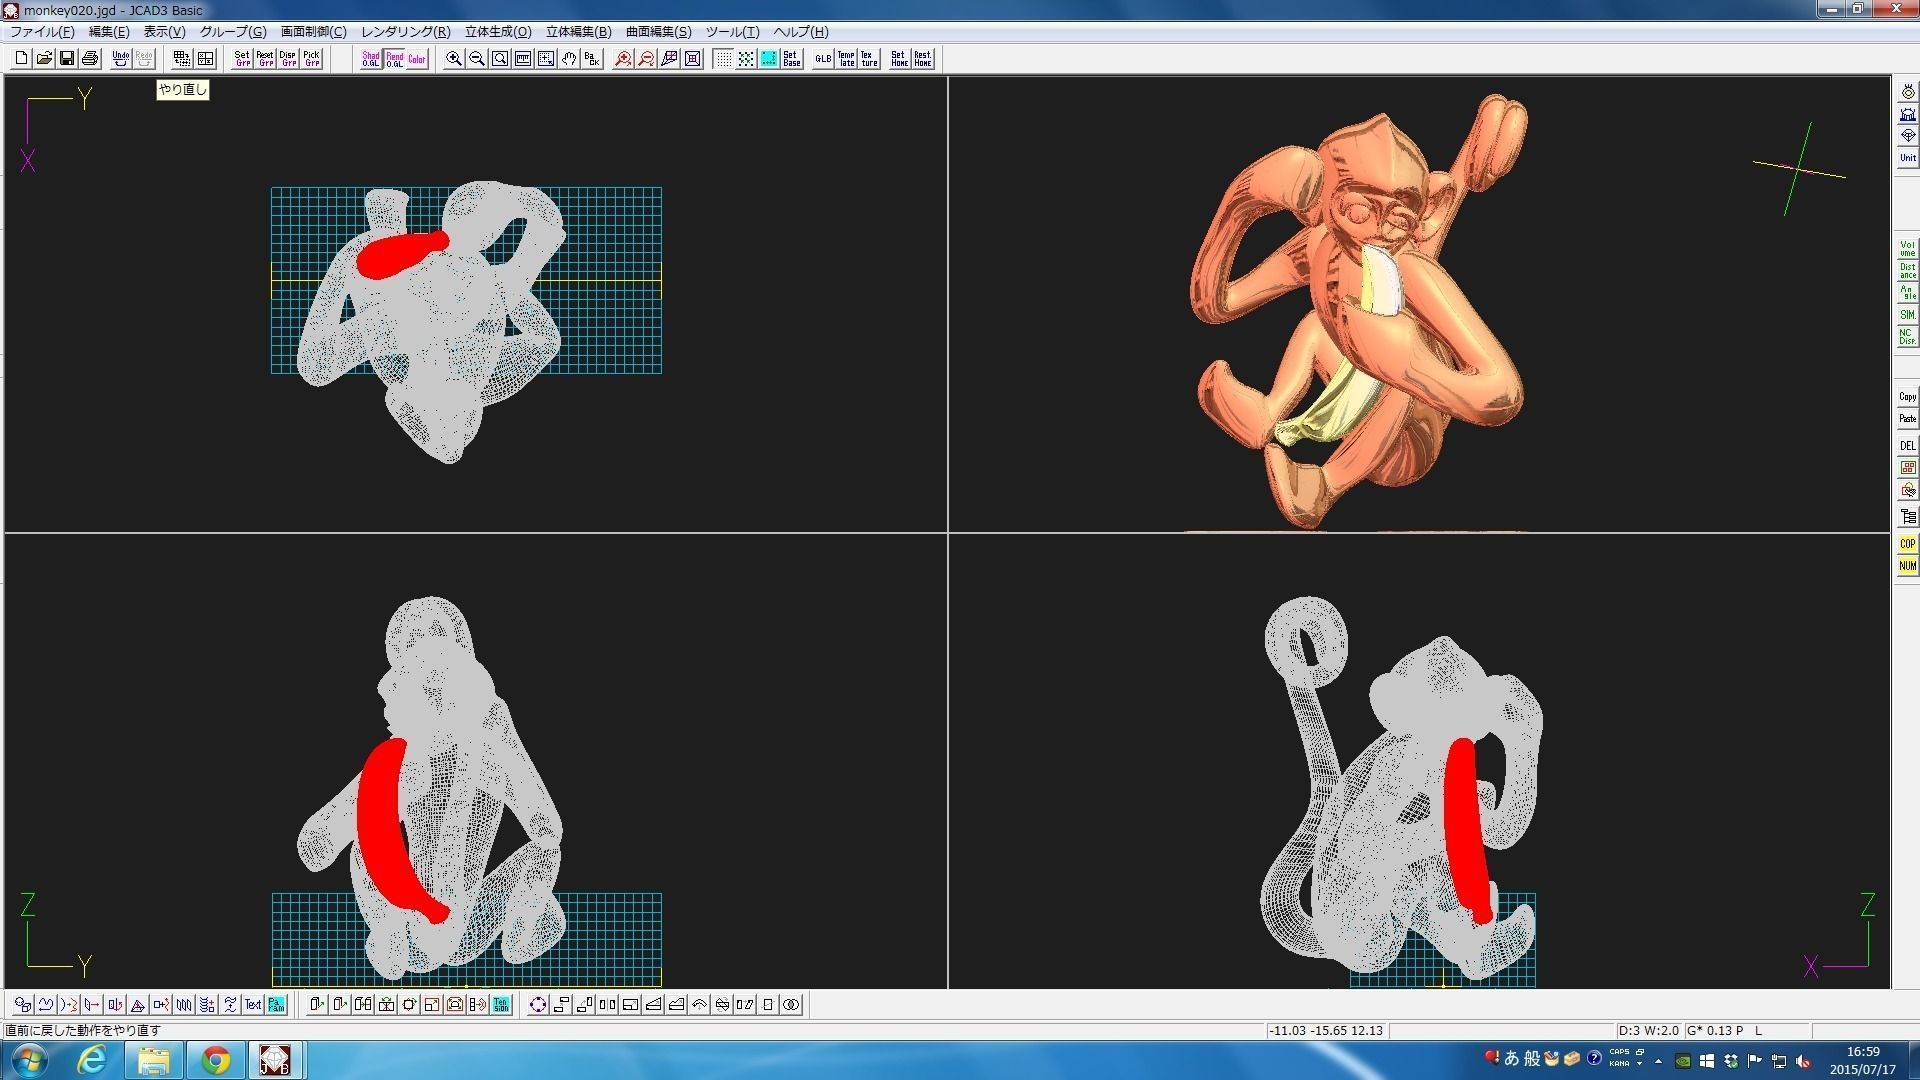Click the Template toolbar button
This screenshot has width=1920, height=1080.
846,59
